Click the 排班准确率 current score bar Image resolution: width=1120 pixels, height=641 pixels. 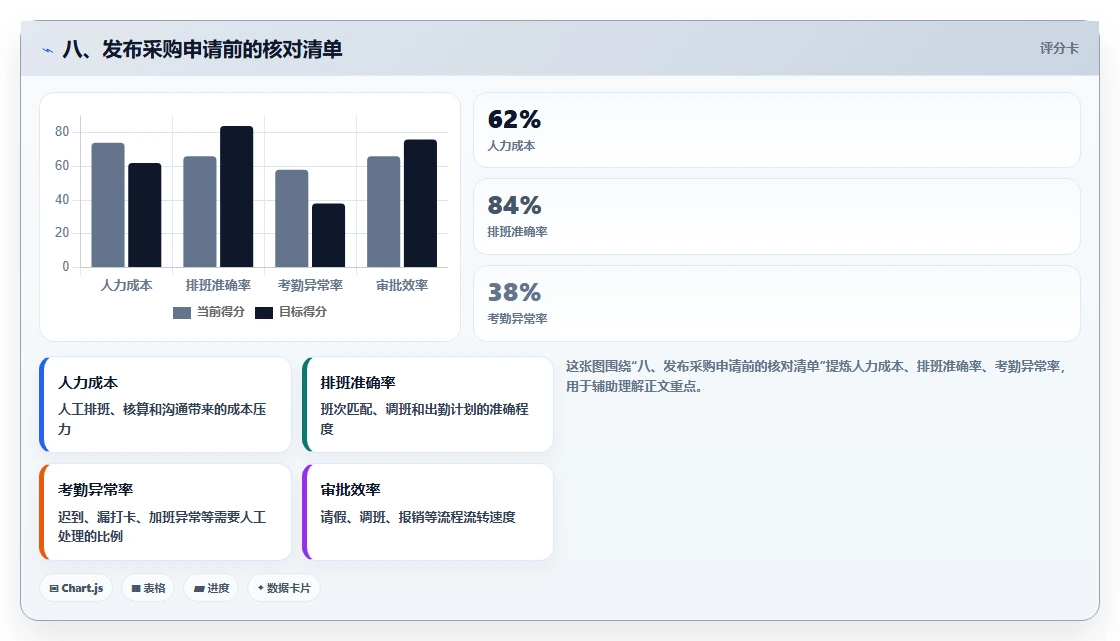200,212
